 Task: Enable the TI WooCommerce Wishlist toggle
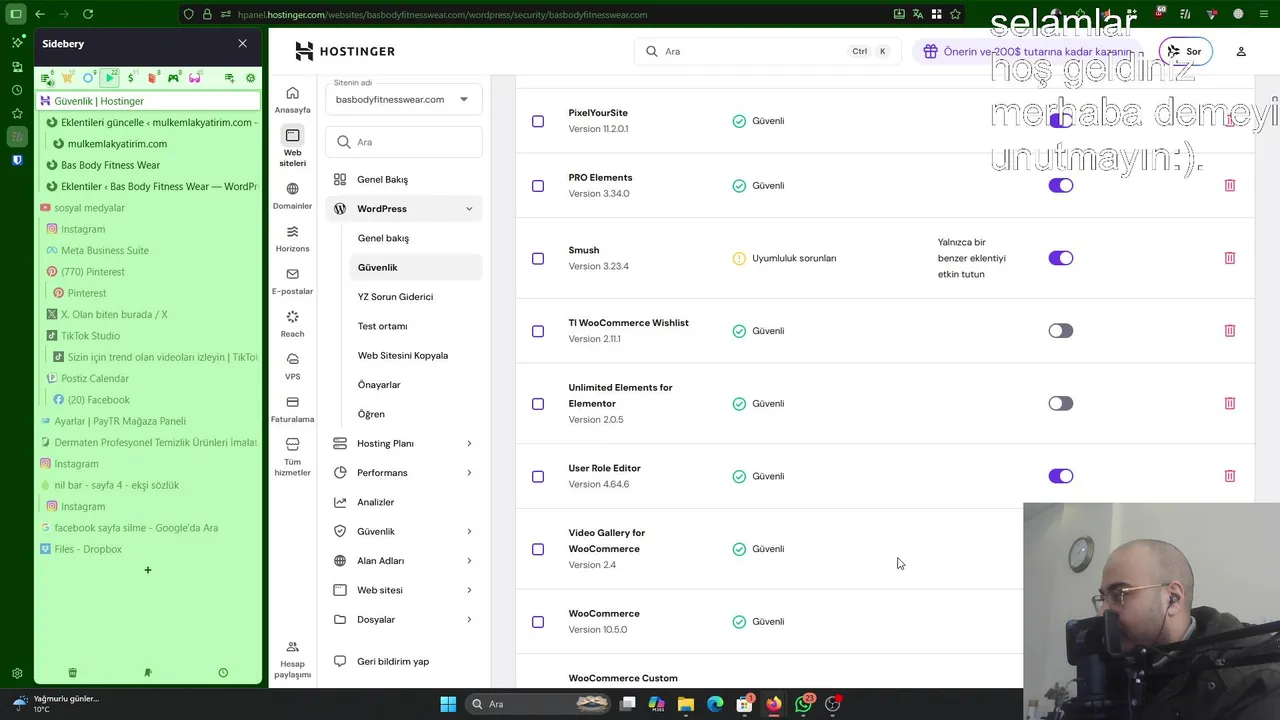point(1061,331)
